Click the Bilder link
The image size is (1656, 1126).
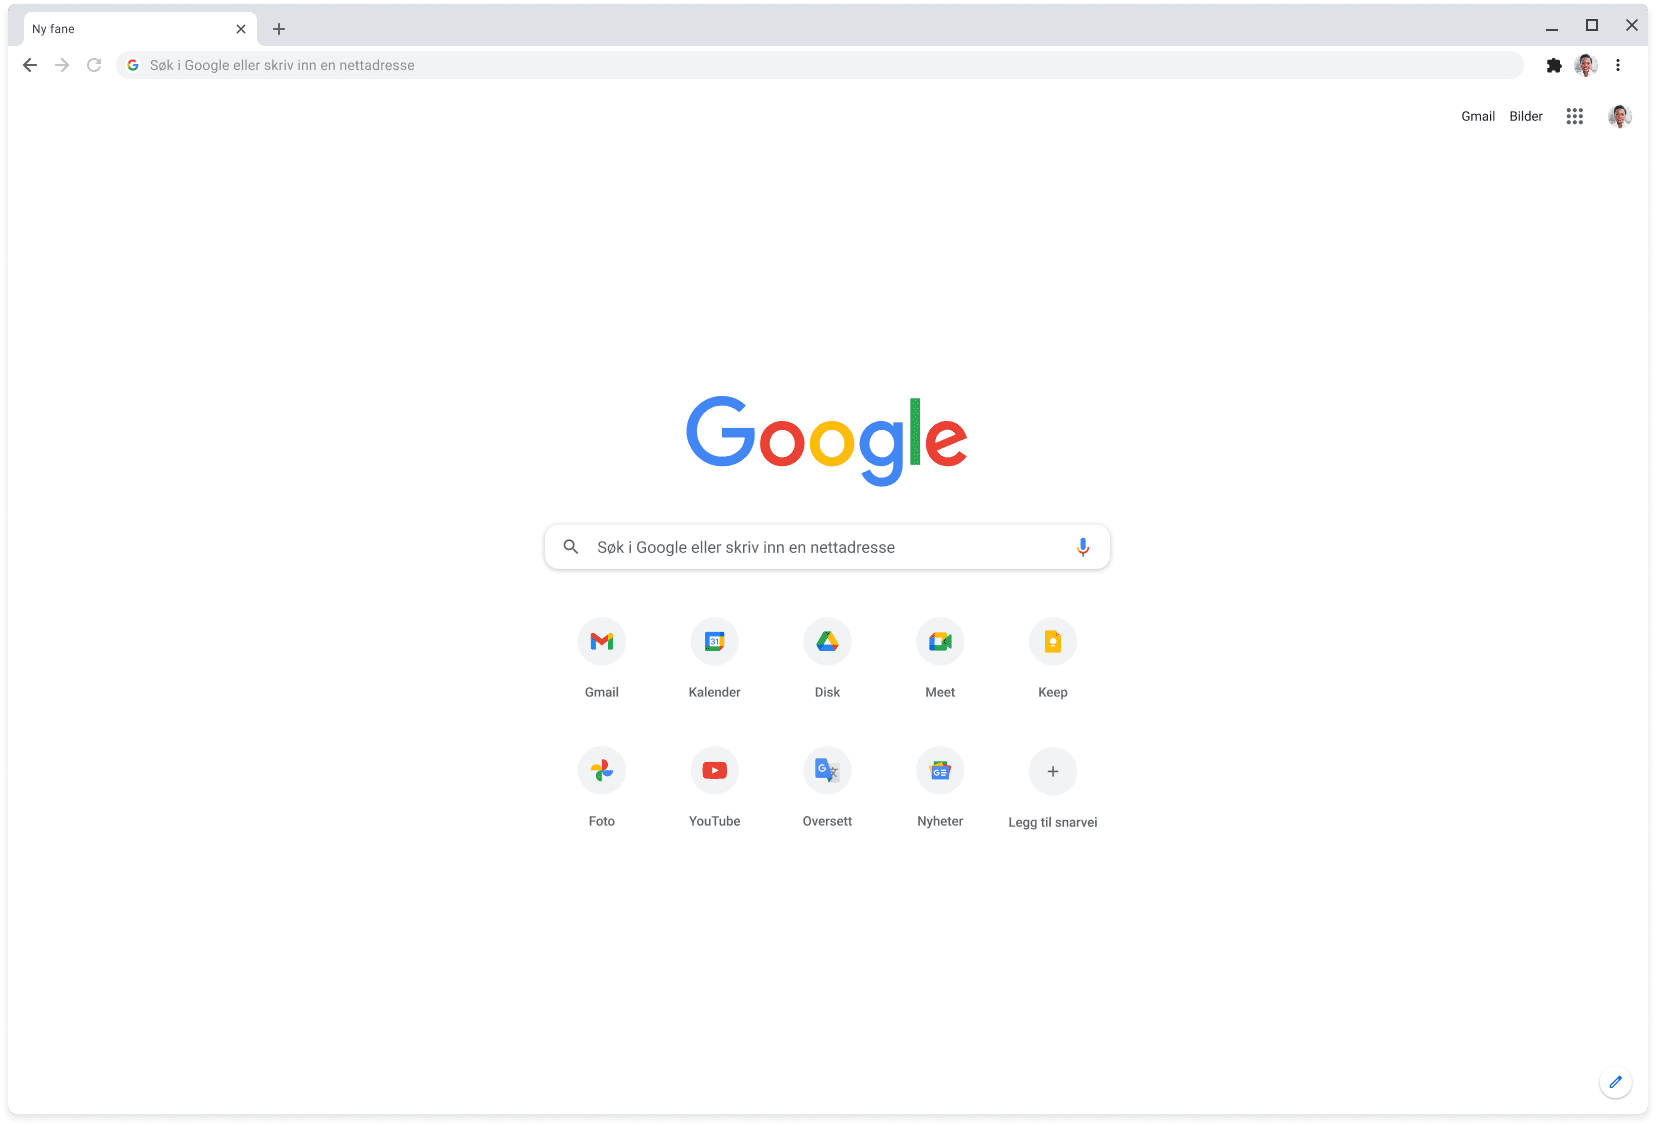(x=1525, y=116)
